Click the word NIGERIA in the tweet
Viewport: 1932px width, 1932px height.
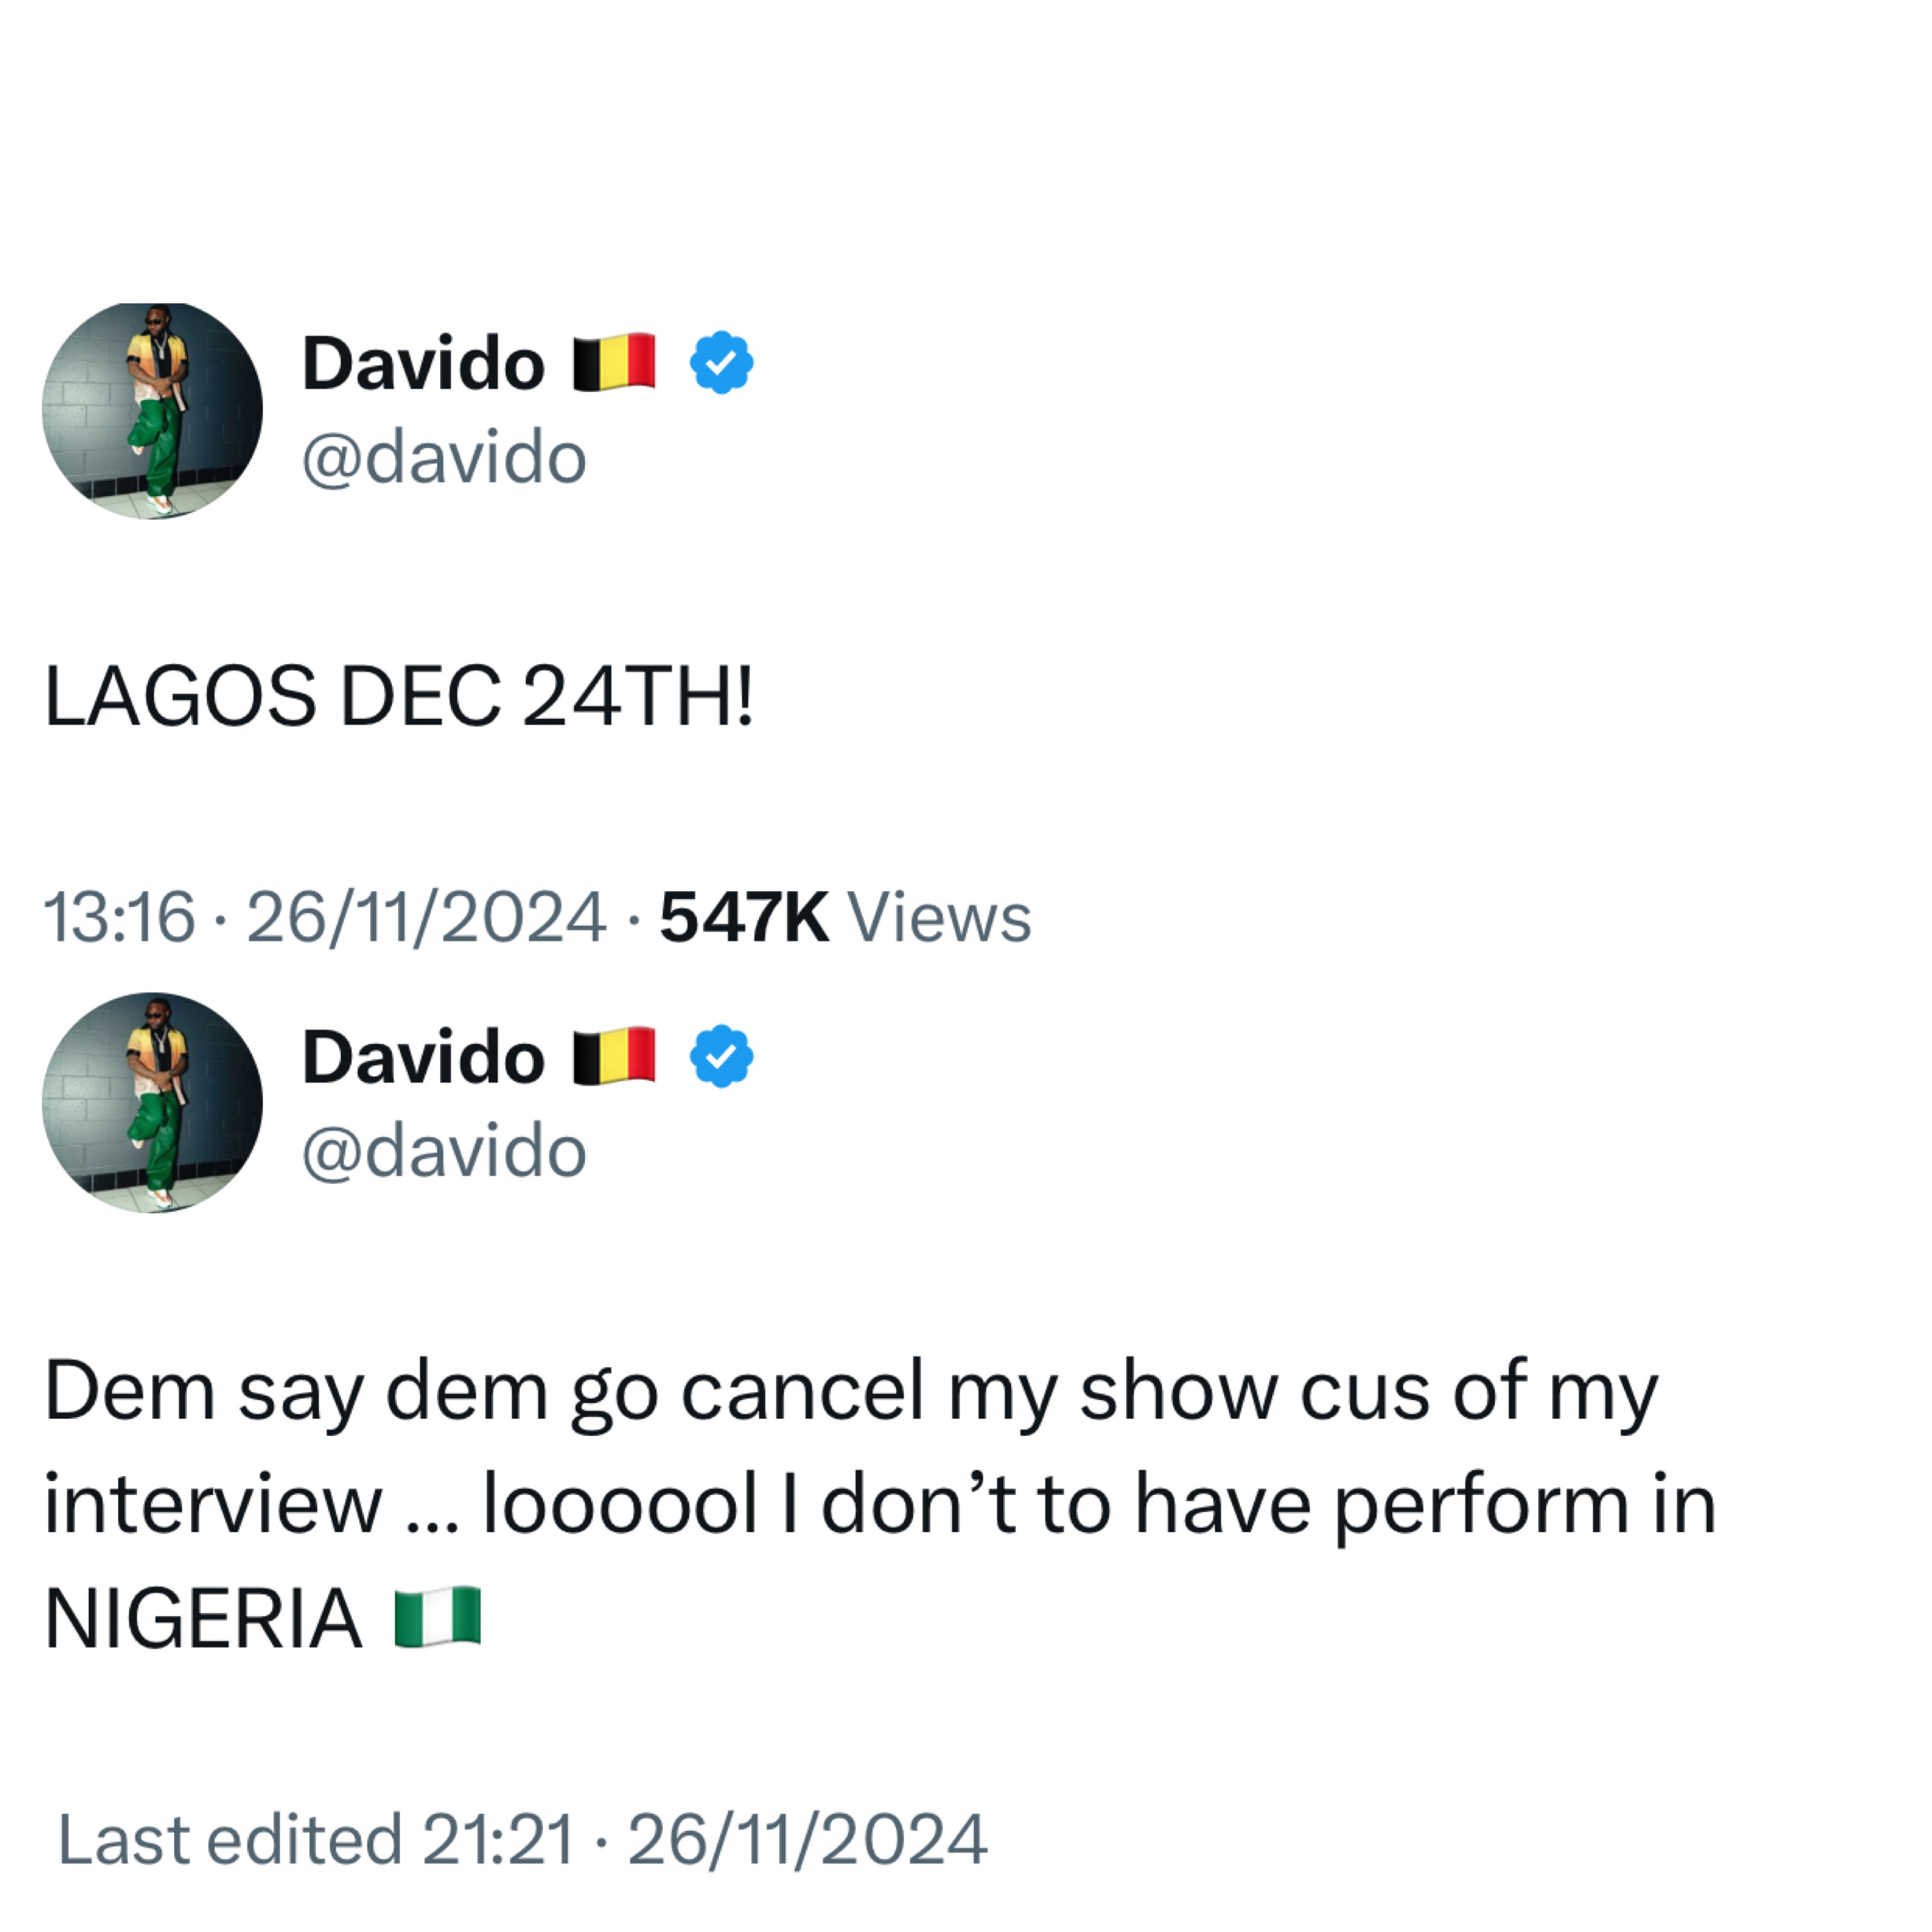[203, 1619]
